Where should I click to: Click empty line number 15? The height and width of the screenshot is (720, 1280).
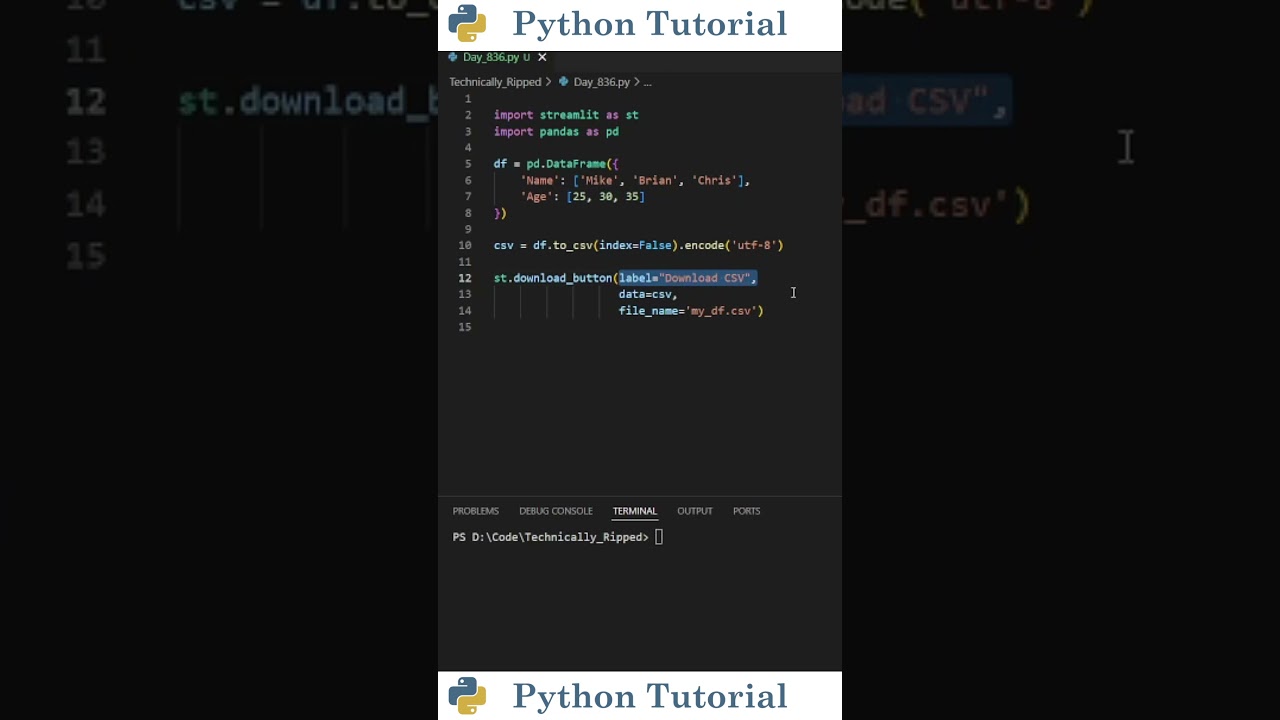tap(465, 327)
